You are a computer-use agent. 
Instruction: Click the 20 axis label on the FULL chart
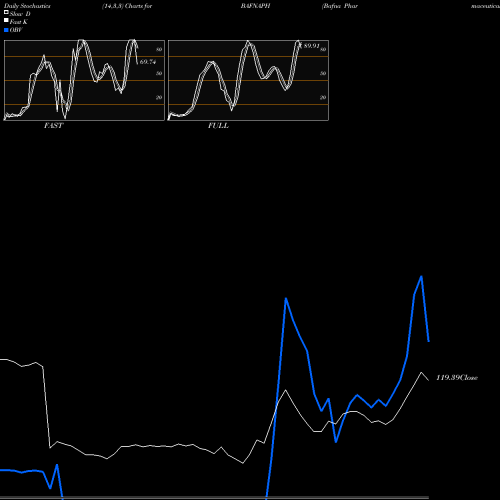pyautogui.click(x=323, y=97)
